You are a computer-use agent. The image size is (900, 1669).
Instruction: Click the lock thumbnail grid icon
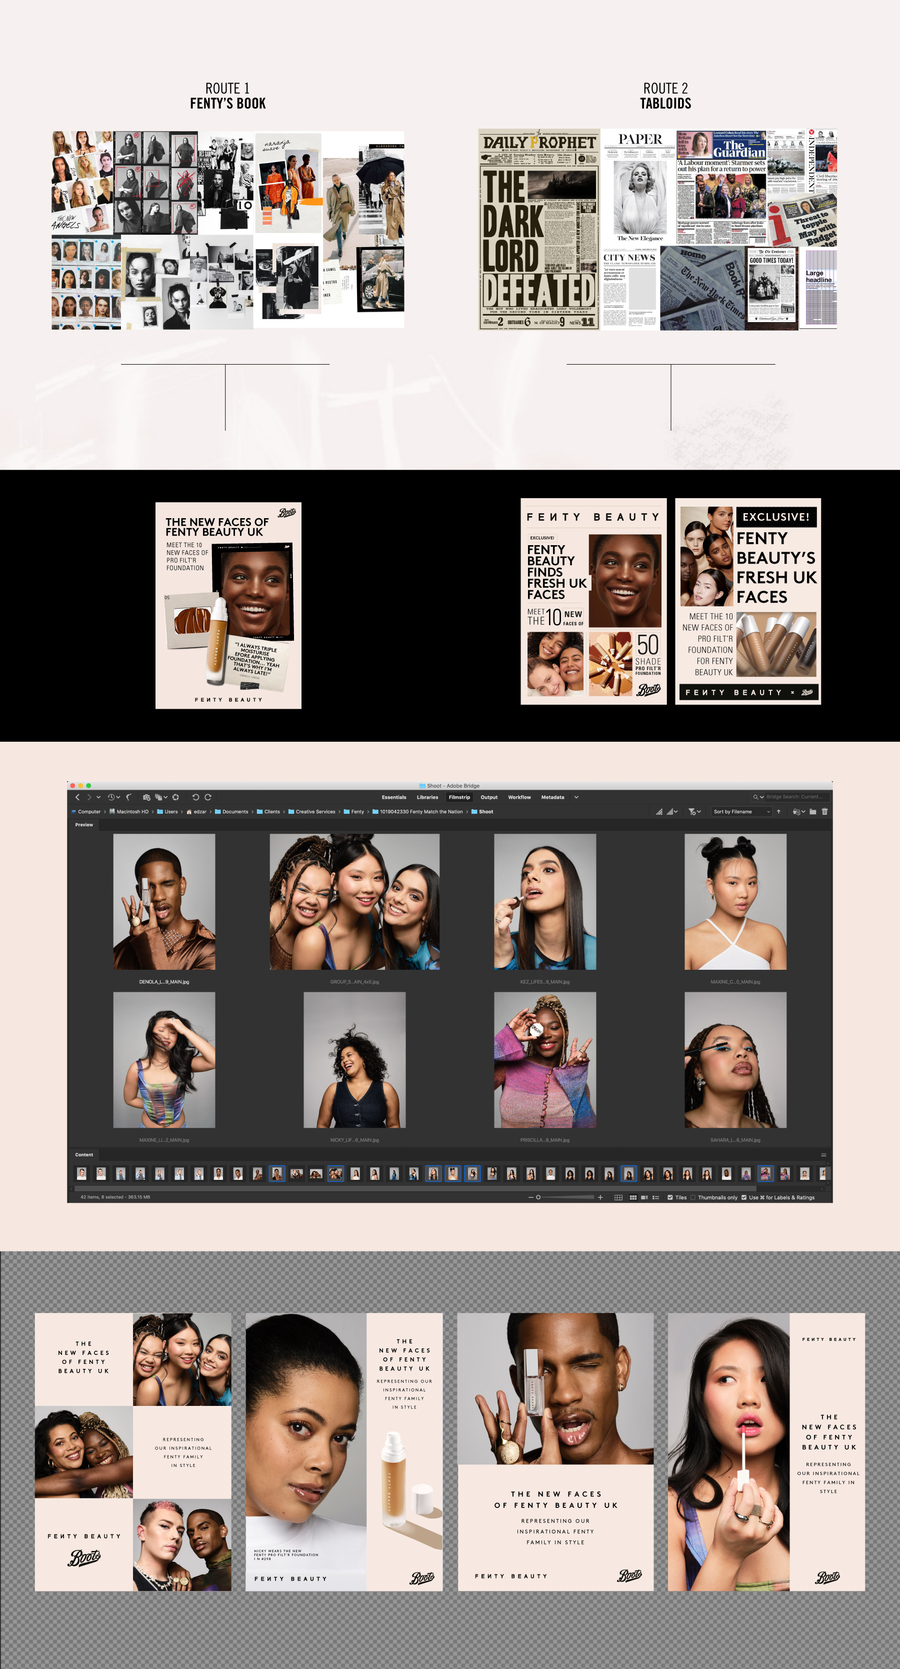pyautogui.click(x=619, y=1197)
